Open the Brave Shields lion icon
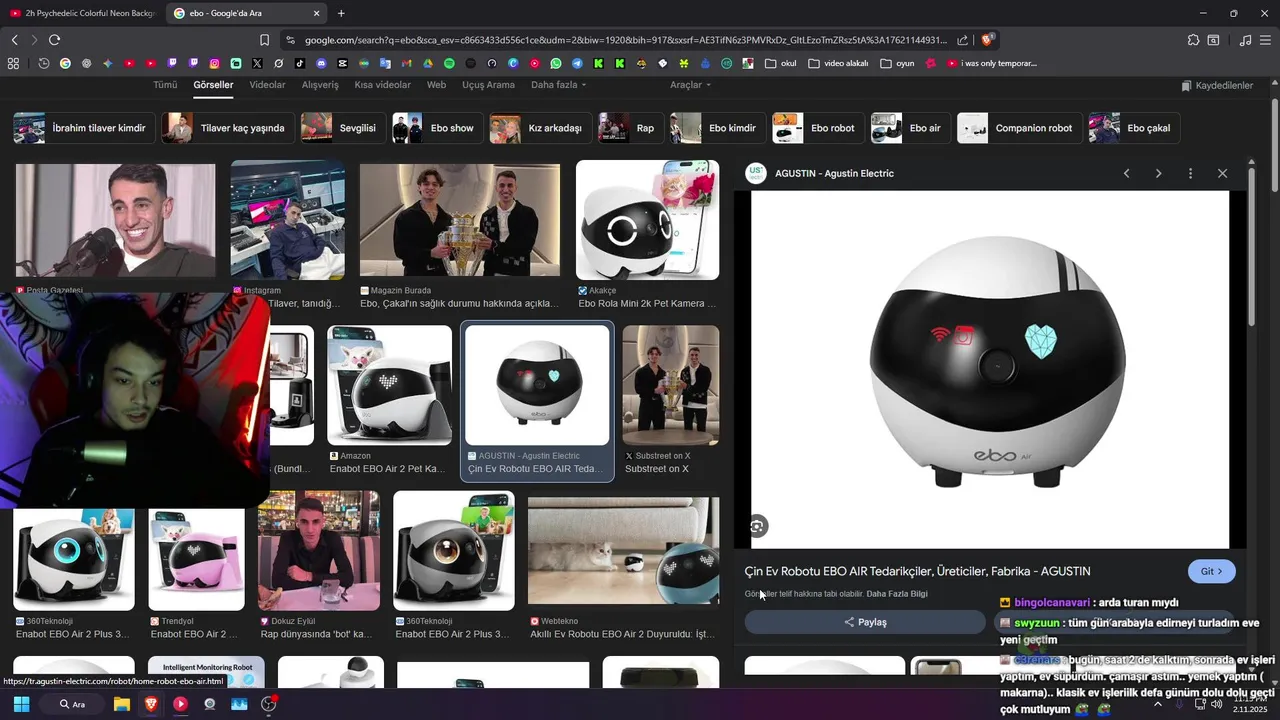 click(x=987, y=40)
